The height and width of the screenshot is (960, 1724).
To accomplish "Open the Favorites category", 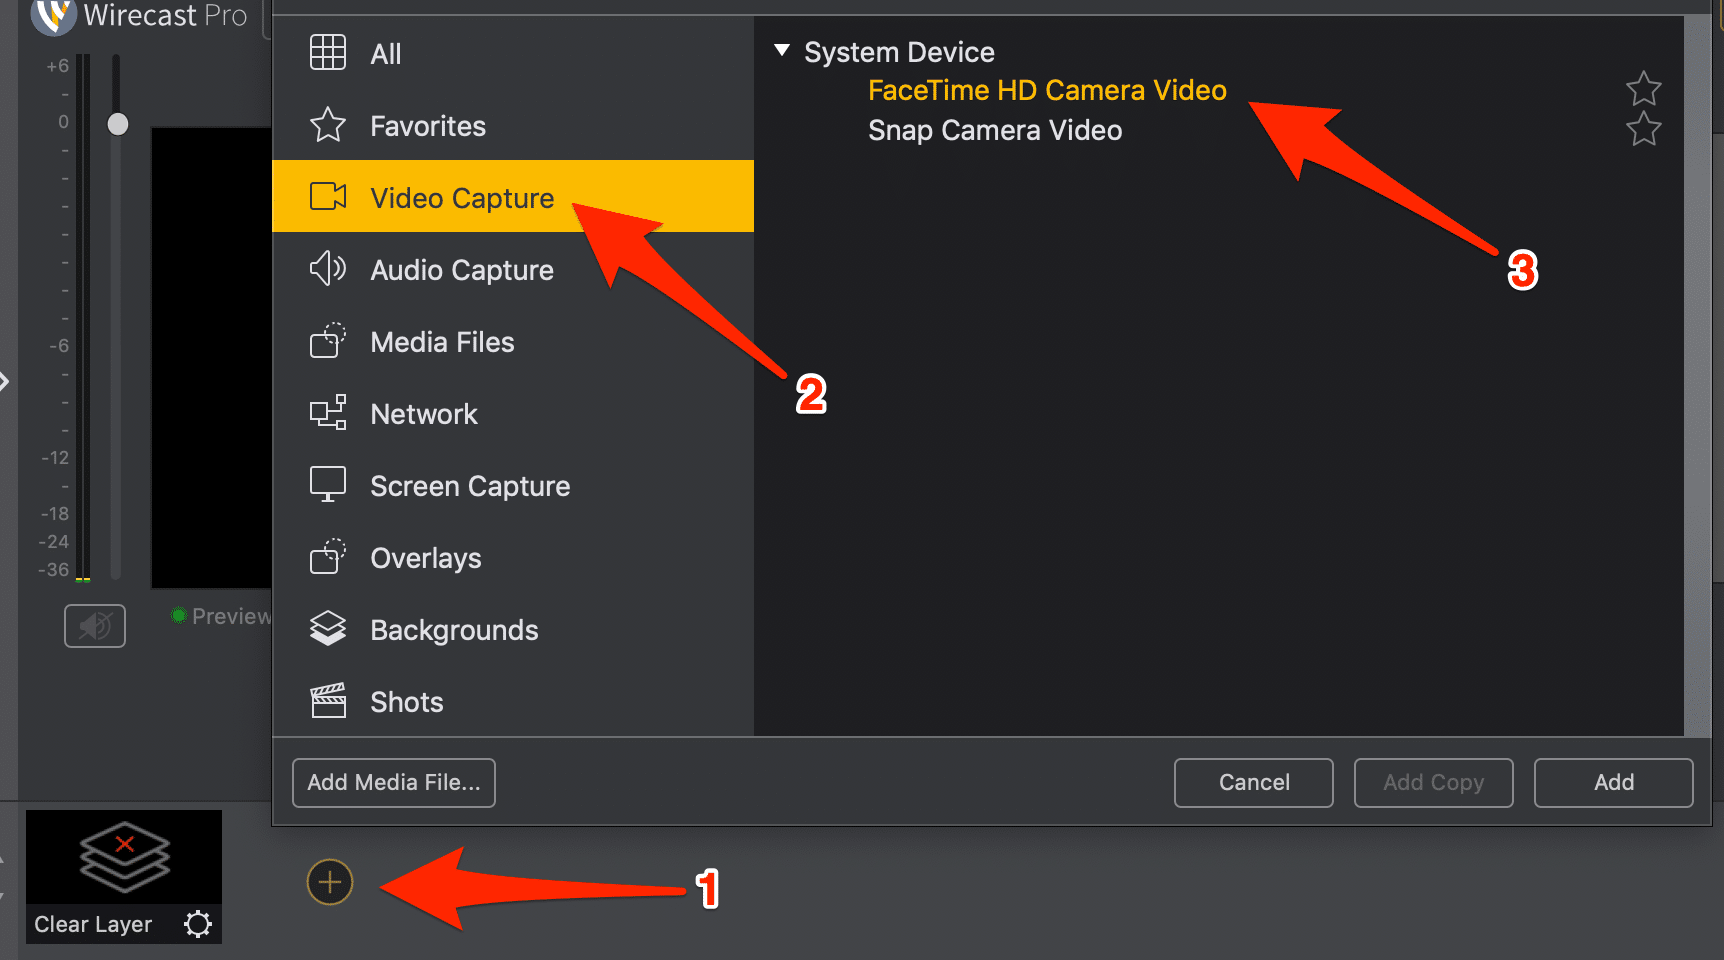I will [513, 125].
